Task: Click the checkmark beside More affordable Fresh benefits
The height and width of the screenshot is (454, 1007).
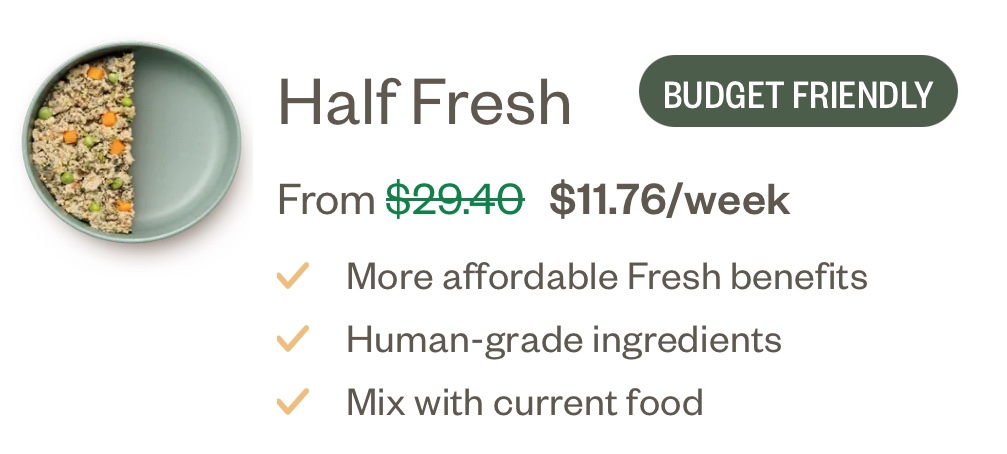Action: pyautogui.click(x=292, y=275)
